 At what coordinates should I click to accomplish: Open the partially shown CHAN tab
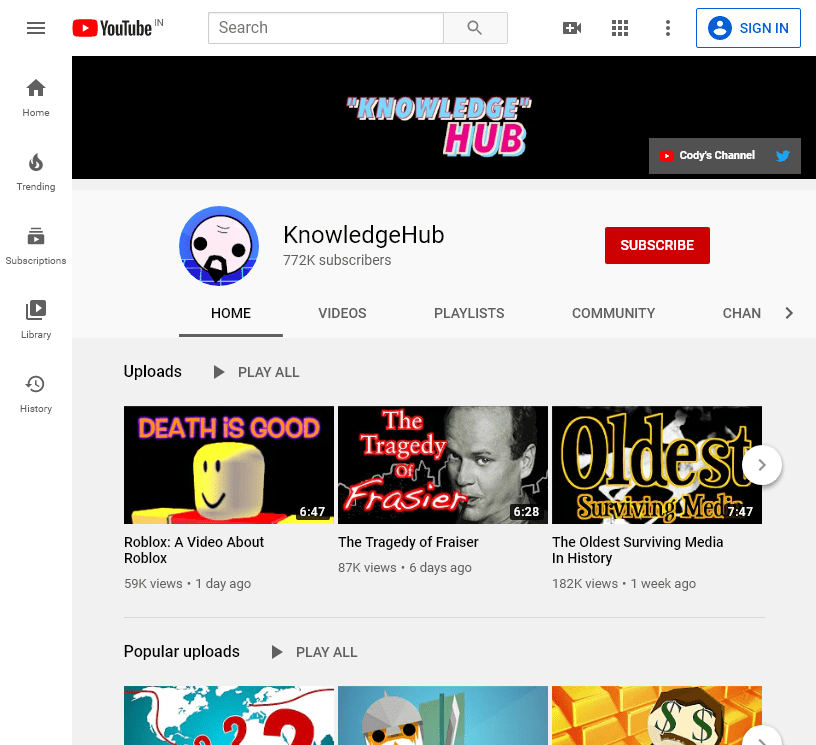742,313
